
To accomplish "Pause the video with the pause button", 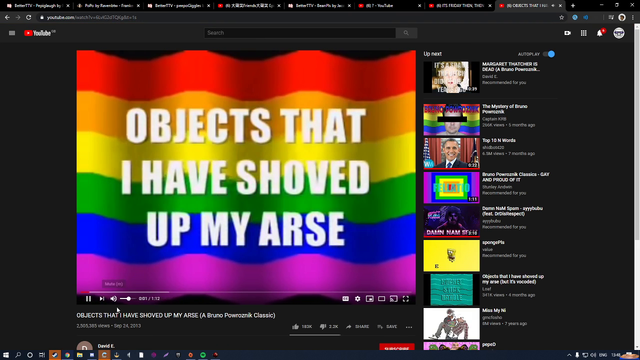I will (x=88, y=299).
